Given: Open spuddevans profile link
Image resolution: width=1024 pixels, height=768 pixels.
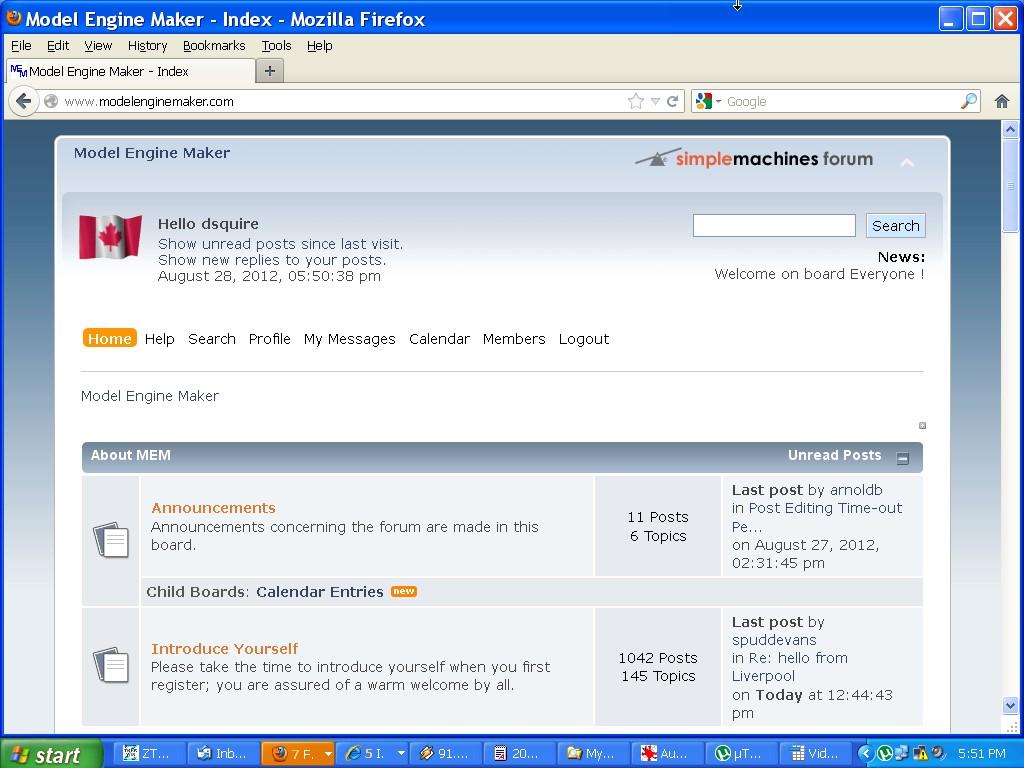Looking at the screenshot, I should click(774, 640).
